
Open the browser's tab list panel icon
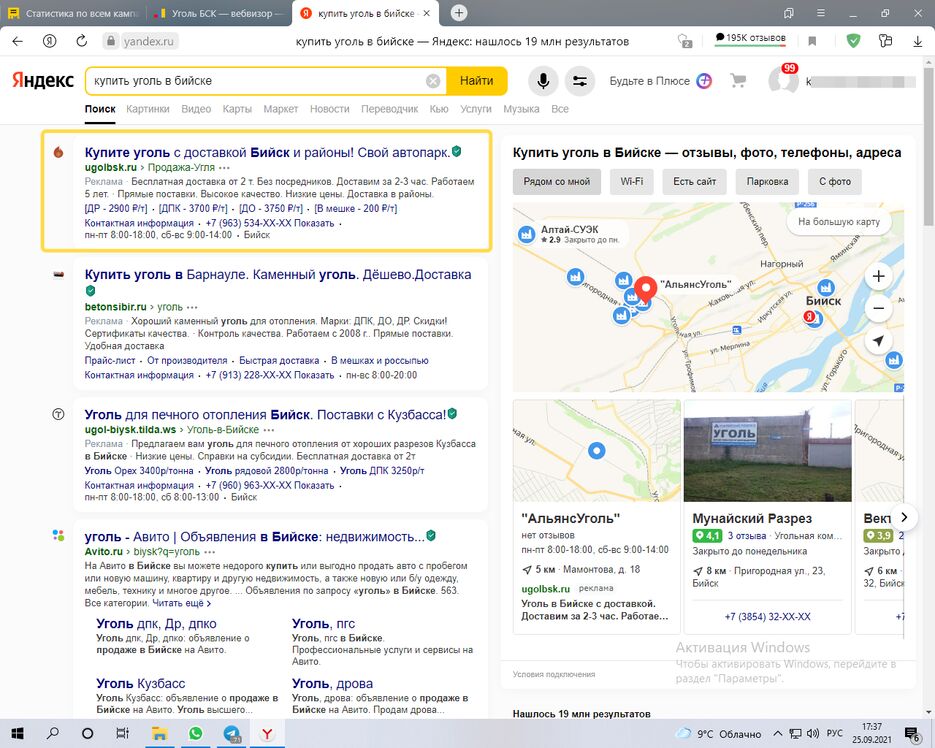(789, 13)
